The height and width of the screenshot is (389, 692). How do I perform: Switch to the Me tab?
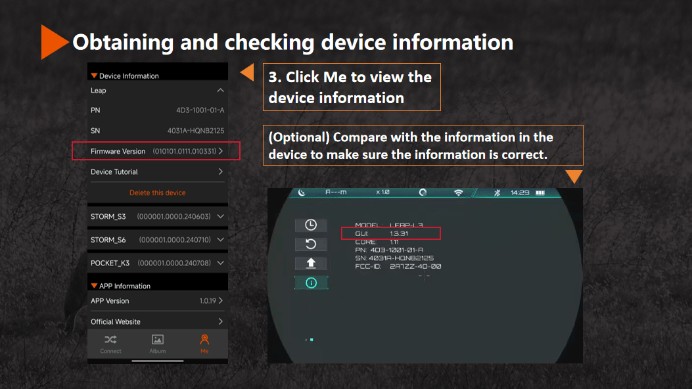point(204,344)
